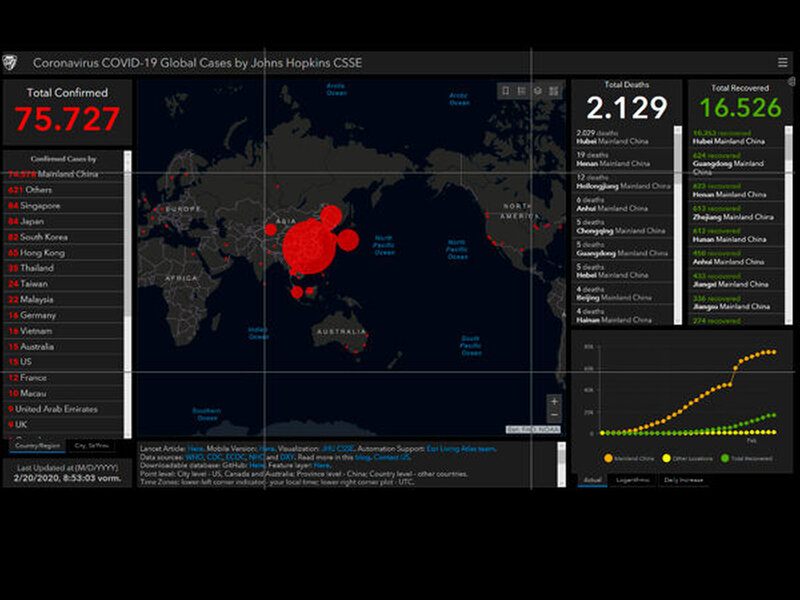
Task: Open the GitHub Here link
Action: click(257, 465)
